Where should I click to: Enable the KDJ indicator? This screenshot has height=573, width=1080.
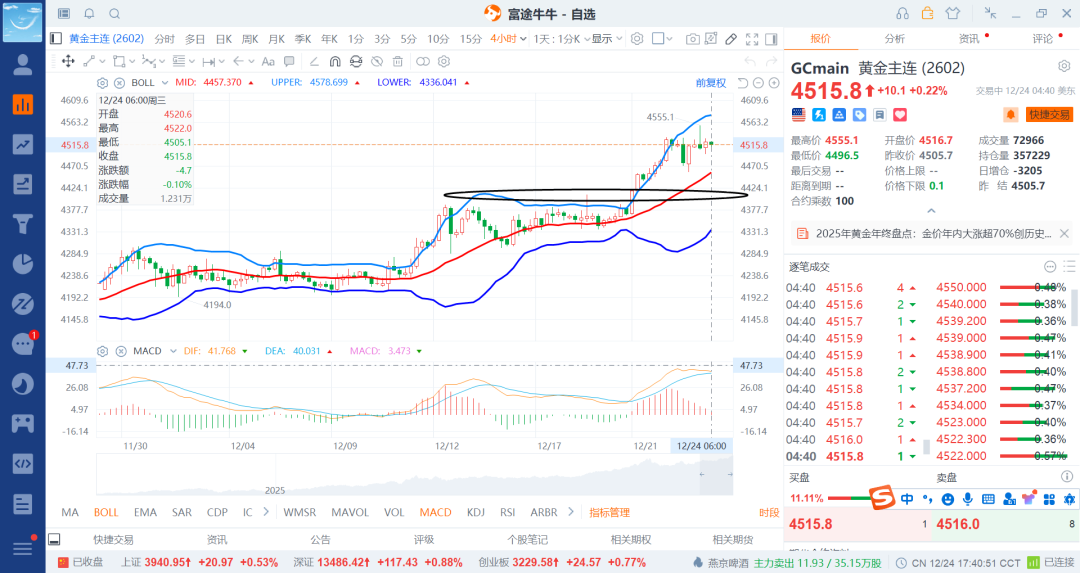click(477, 513)
